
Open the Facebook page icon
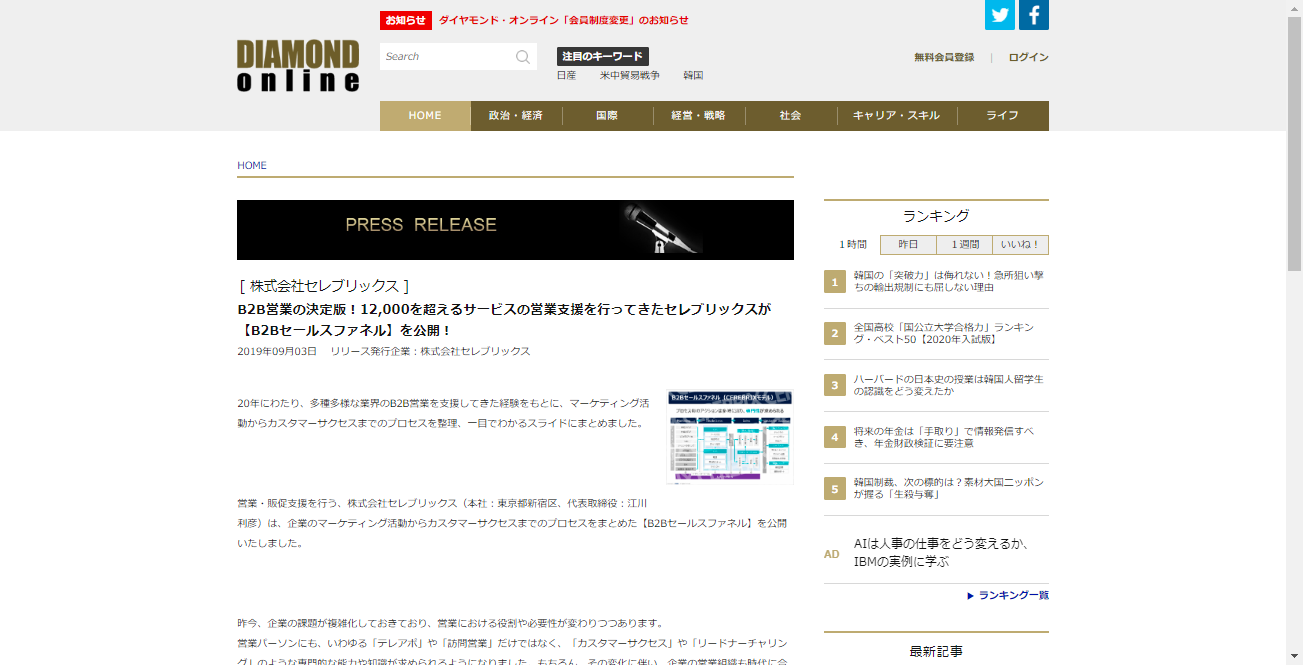(x=1034, y=15)
